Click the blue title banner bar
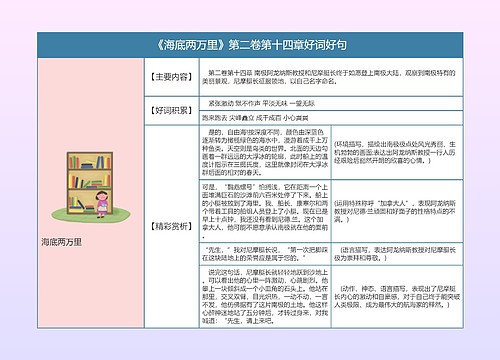The width and height of the screenshot is (500, 360). click(250, 45)
